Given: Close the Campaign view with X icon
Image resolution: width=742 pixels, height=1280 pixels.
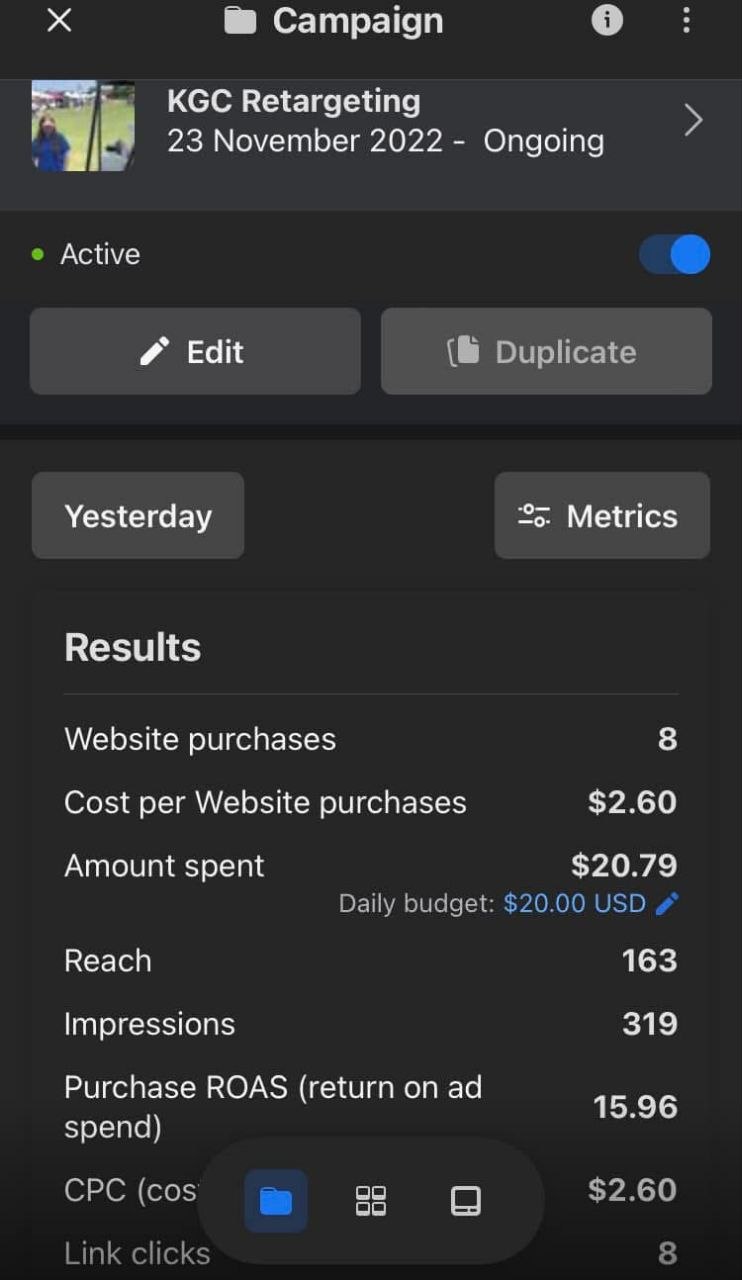Looking at the screenshot, I should 59,20.
